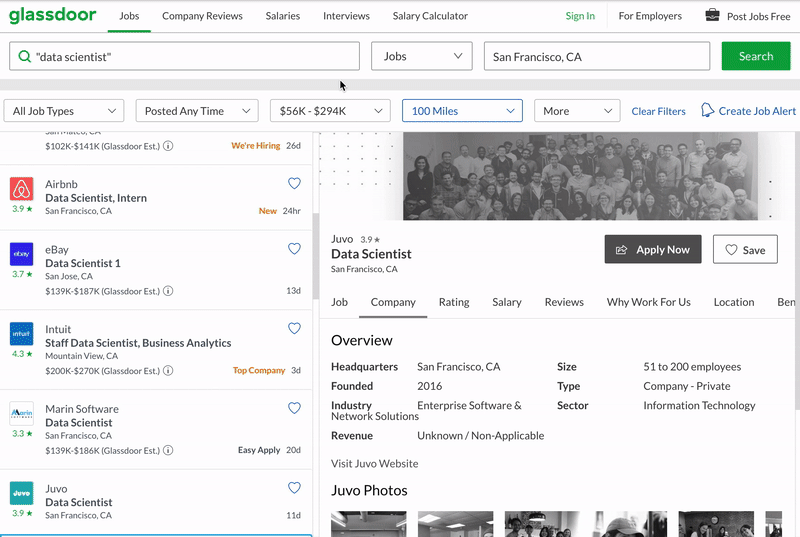Open Salary Calculator in navigation
The width and height of the screenshot is (800, 537).
(x=430, y=16)
